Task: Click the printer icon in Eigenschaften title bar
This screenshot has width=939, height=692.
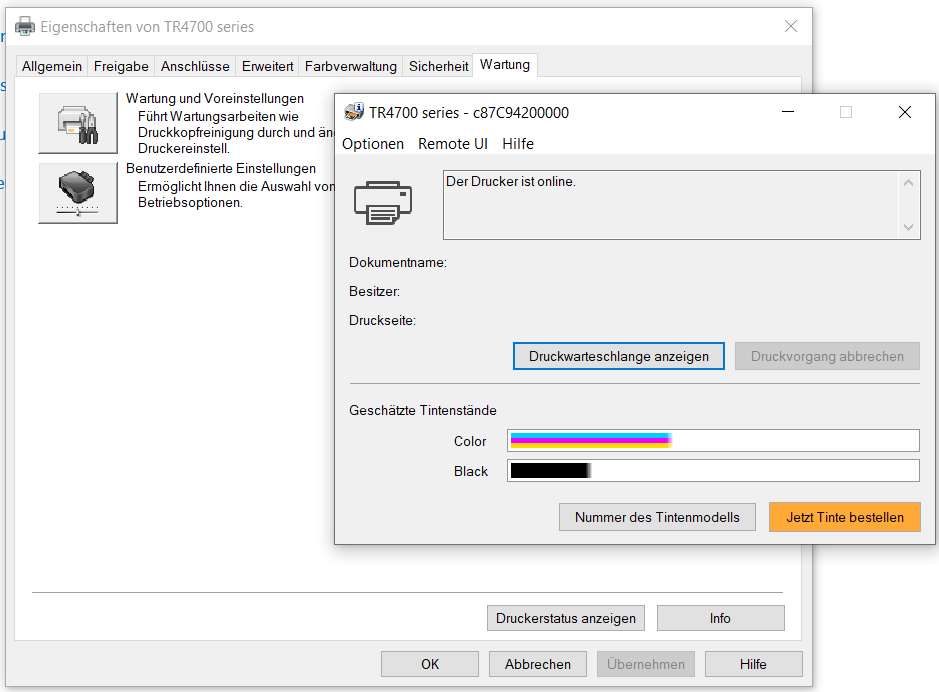Action: (25, 27)
